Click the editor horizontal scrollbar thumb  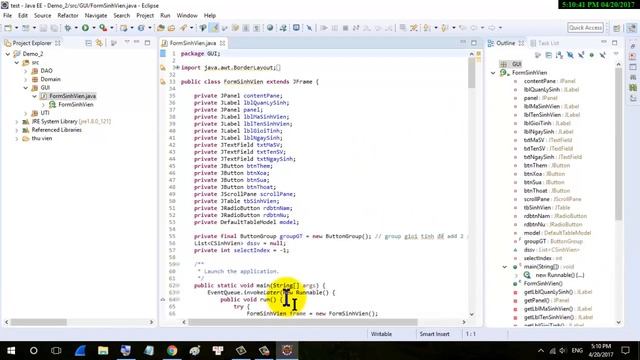pyautogui.click(x=303, y=322)
